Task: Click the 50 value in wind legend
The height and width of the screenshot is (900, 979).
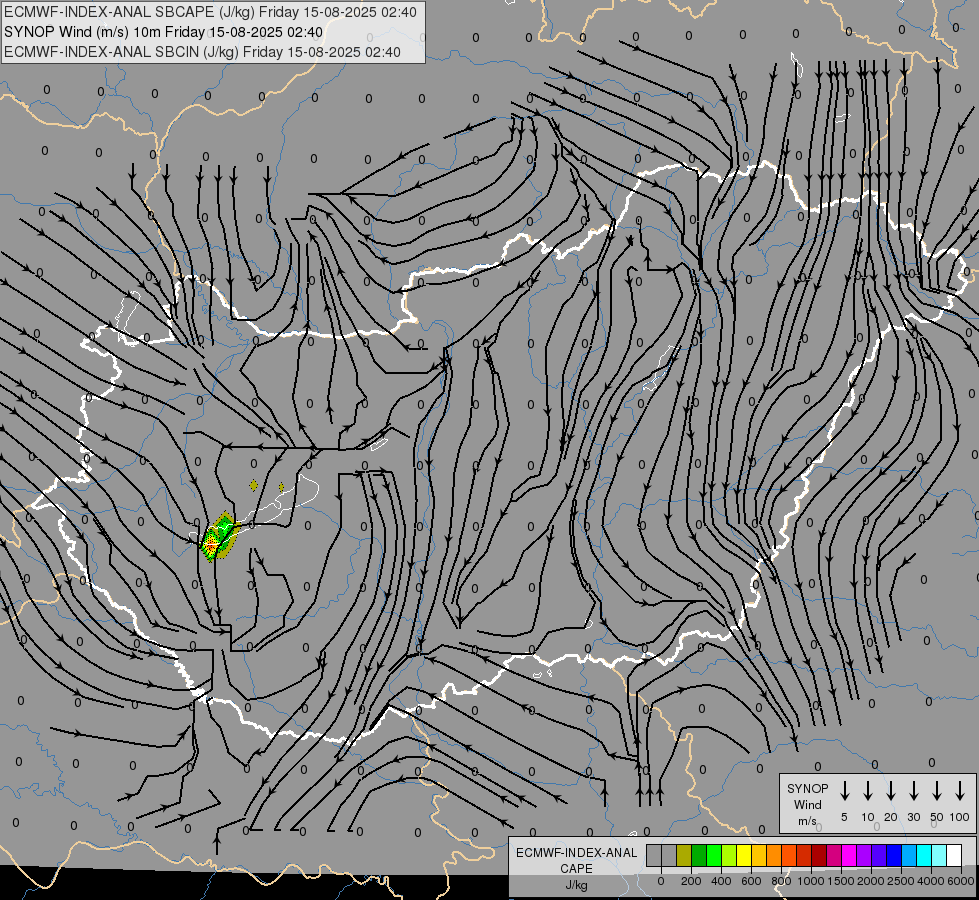Action: (937, 817)
